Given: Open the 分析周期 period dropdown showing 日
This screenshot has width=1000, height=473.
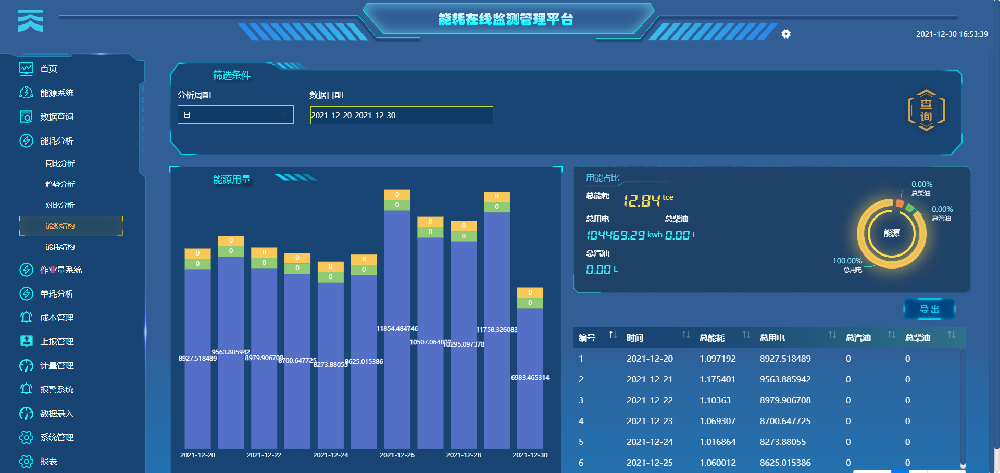Looking at the screenshot, I should tap(235, 115).
